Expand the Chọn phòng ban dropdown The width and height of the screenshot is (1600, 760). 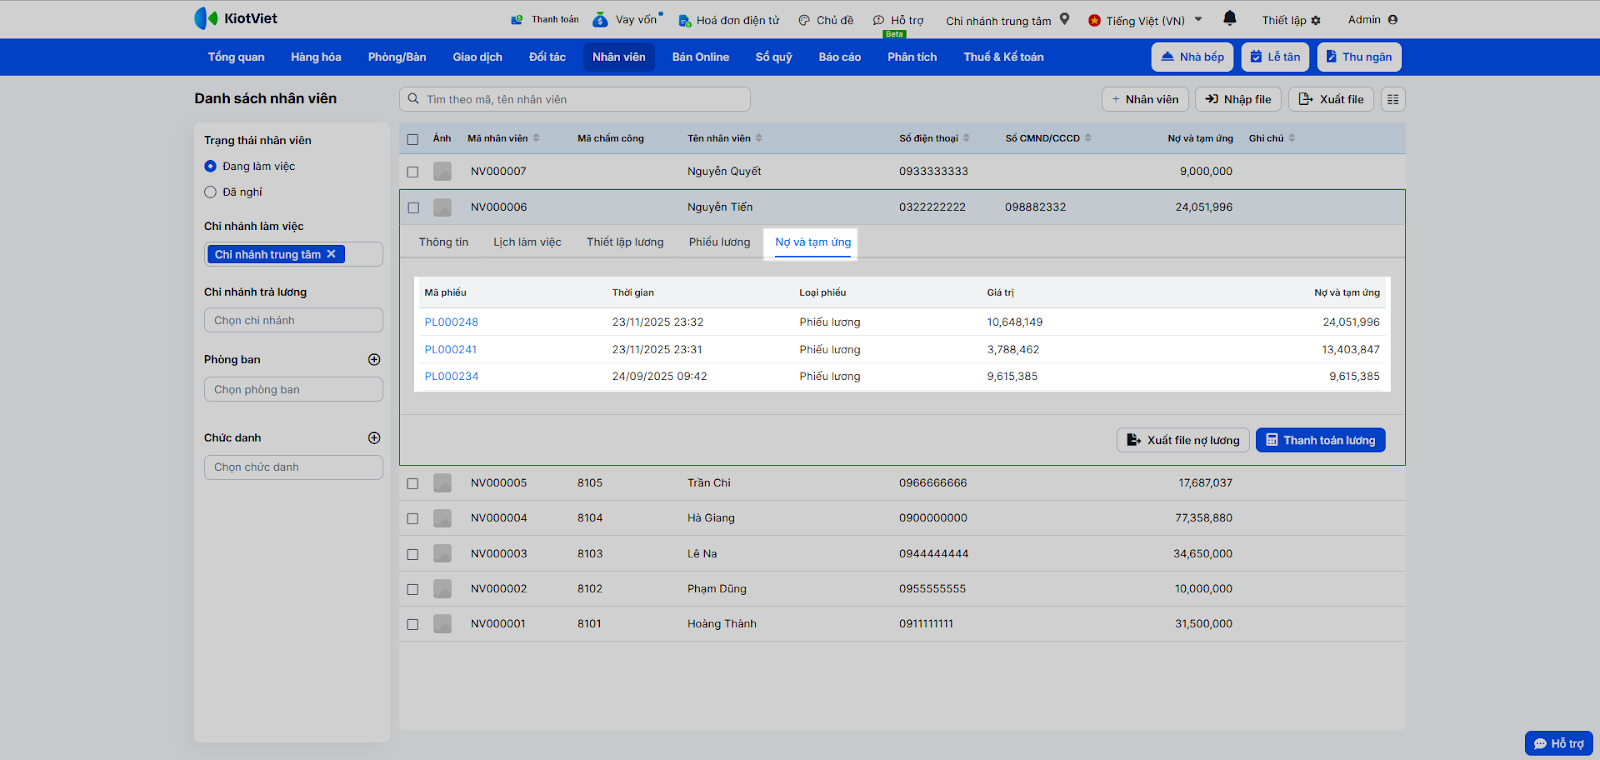(x=293, y=390)
